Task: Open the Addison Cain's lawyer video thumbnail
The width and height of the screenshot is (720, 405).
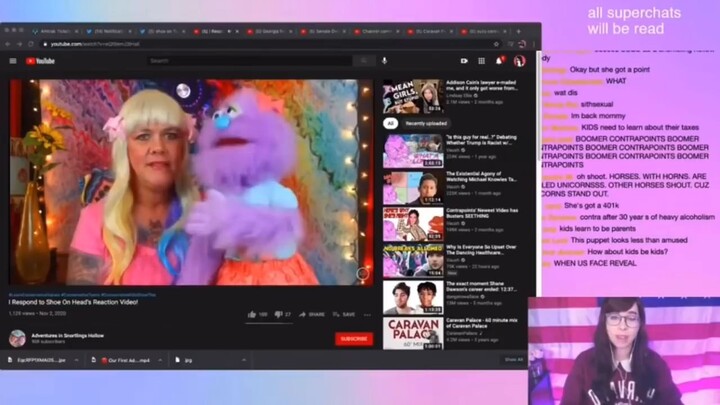Action: pos(413,96)
